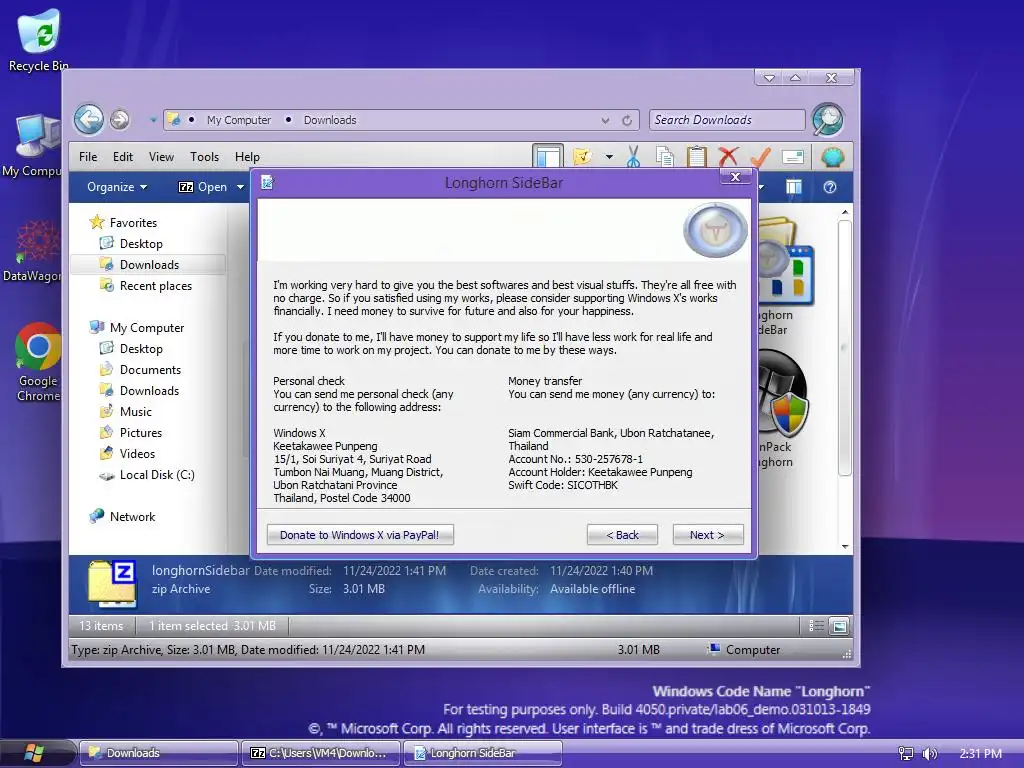
Task: Click the Longhorn SideBar title bar icon
Action: click(x=267, y=182)
